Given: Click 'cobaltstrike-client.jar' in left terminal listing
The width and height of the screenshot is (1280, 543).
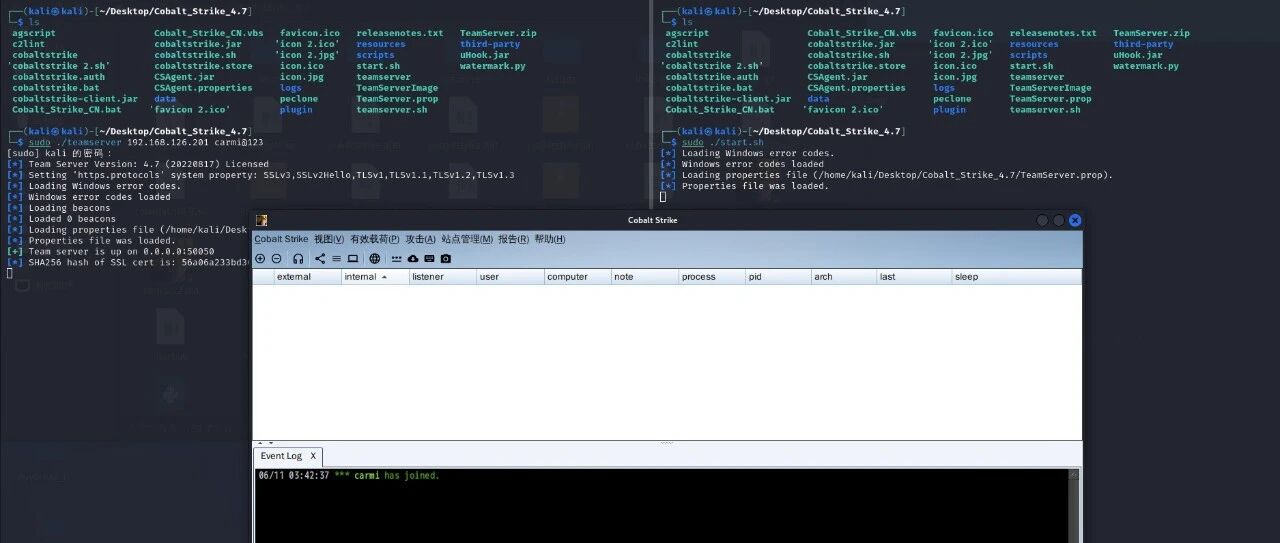Looking at the screenshot, I should pyautogui.click(x=75, y=99).
